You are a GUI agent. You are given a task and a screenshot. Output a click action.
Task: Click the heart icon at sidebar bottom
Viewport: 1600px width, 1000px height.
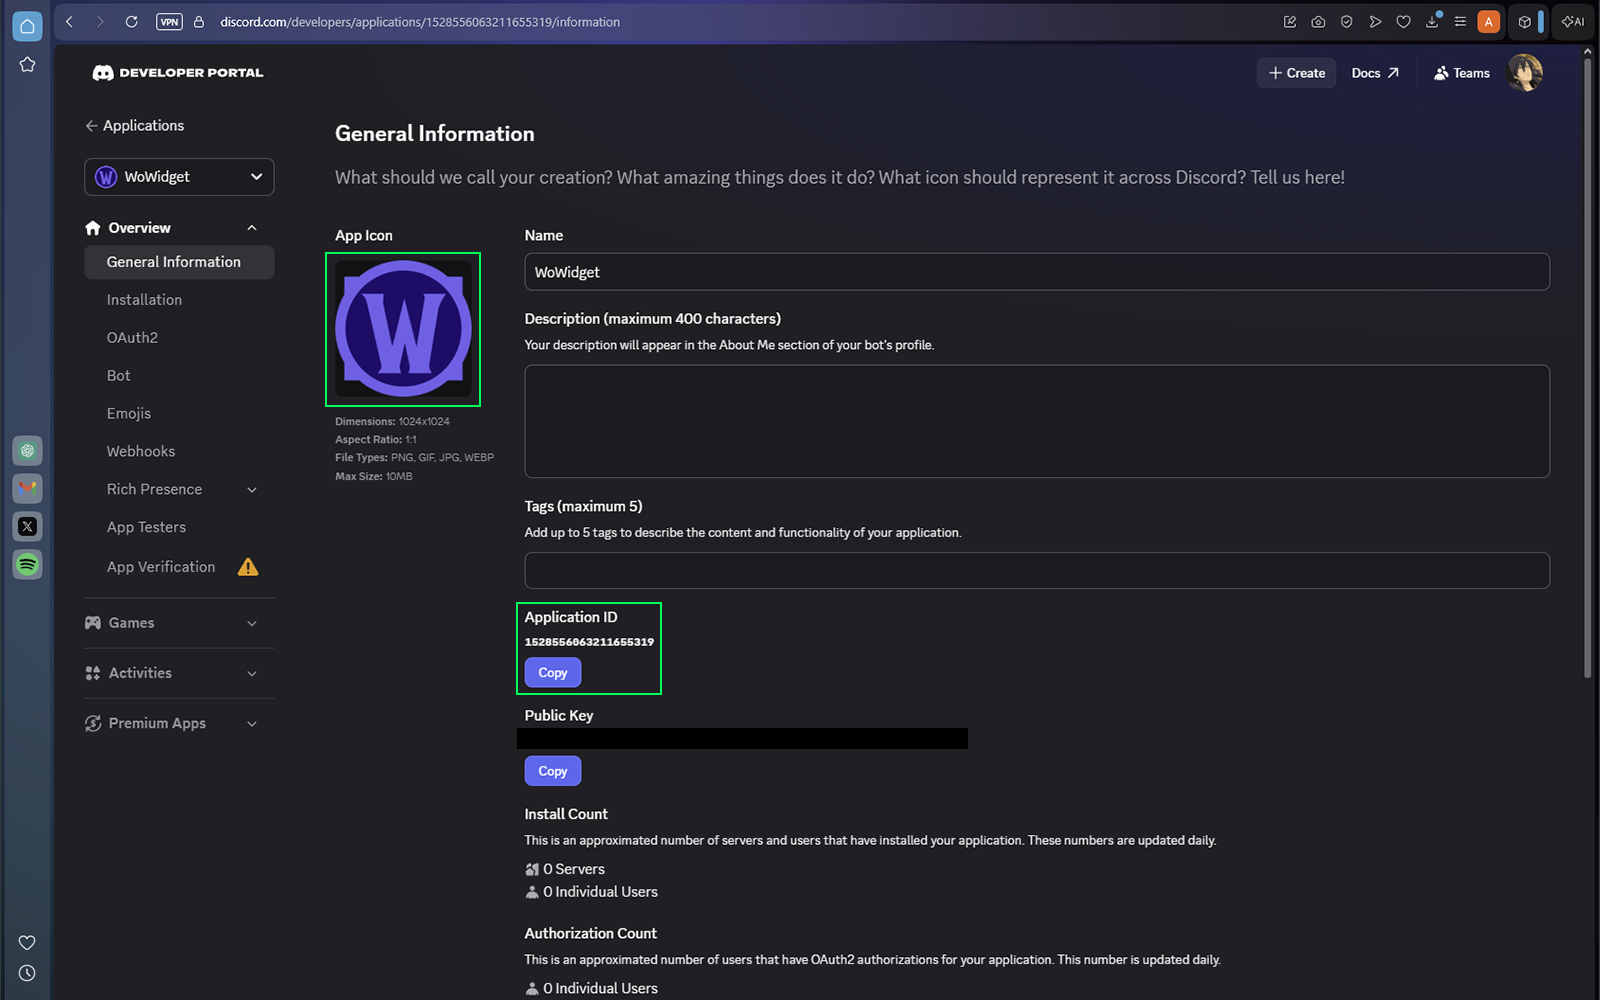point(27,943)
